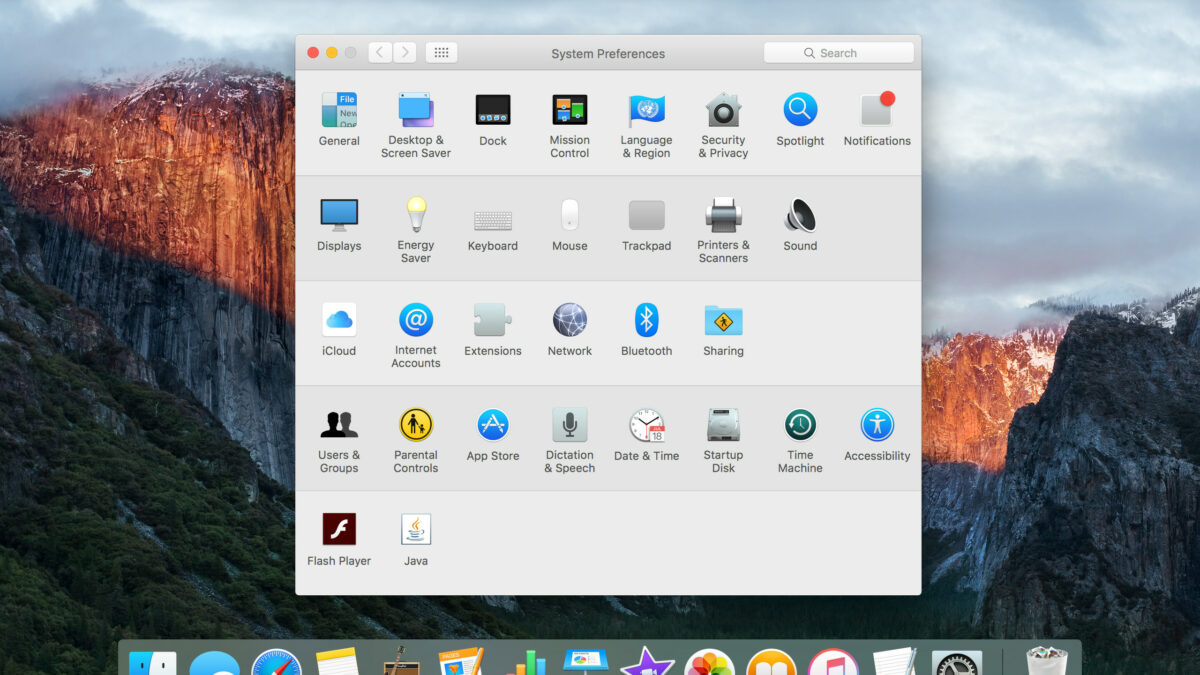Image resolution: width=1200 pixels, height=675 pixels.
Task: Launch Safari from the Dock
Action: tap(276, 664)
